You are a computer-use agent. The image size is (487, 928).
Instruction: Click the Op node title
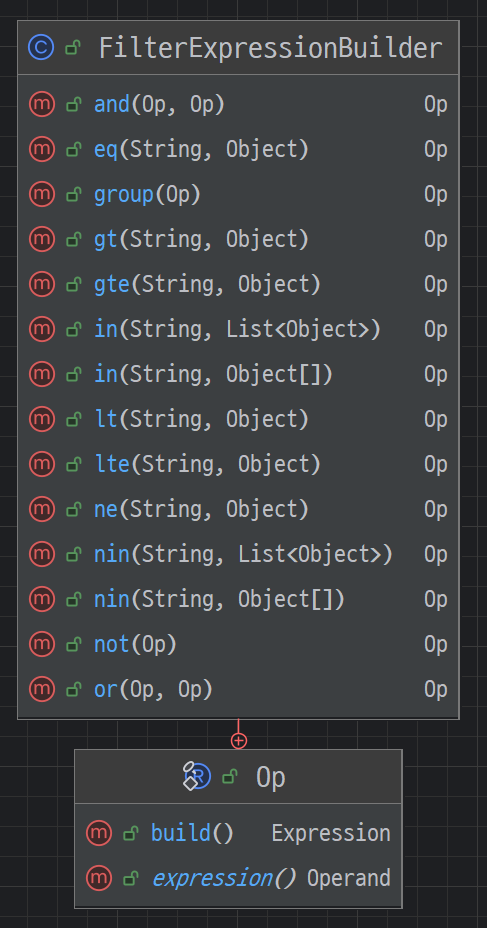pos(271,777)
